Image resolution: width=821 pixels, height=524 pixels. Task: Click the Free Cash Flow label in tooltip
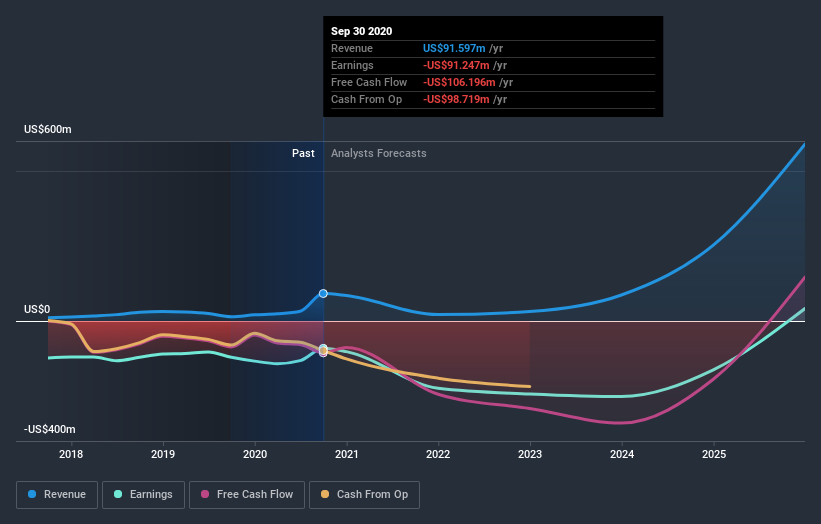tap(369, 82)
